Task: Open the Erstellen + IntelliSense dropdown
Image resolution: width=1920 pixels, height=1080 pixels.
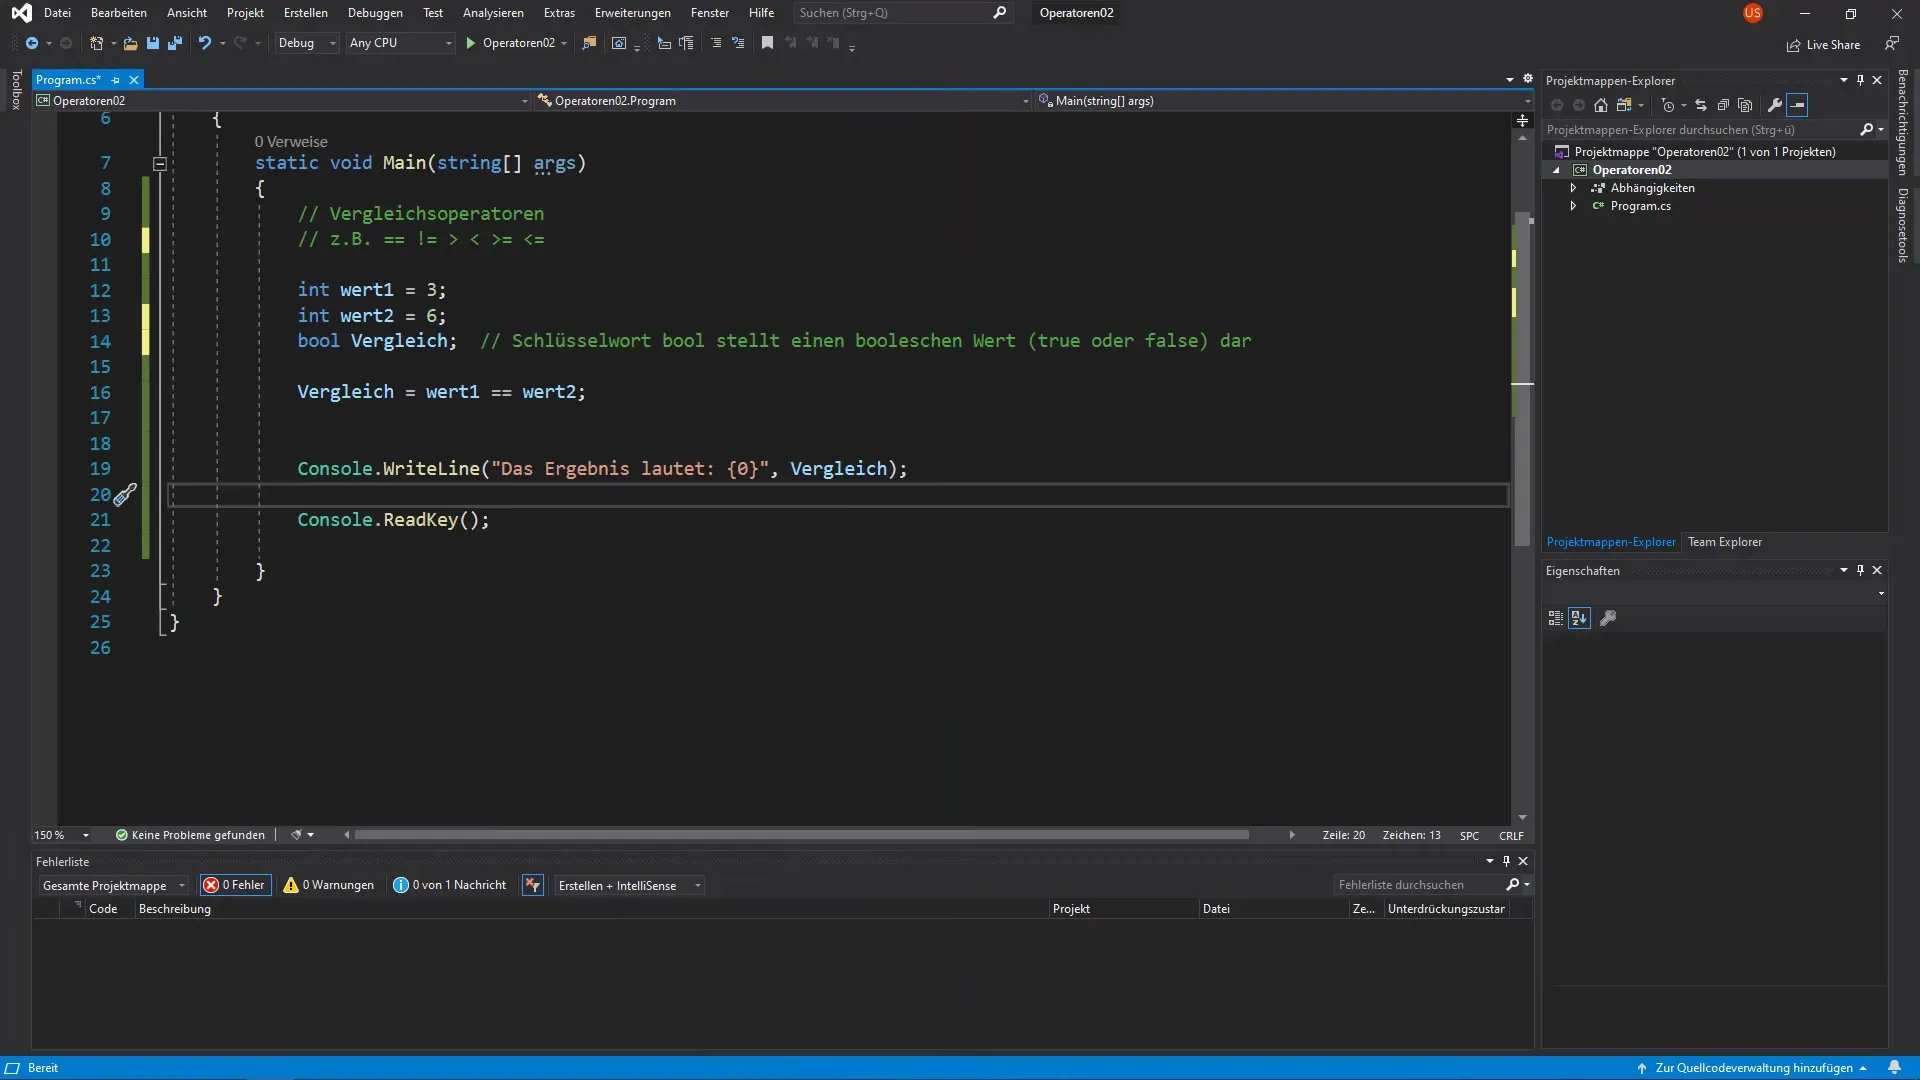Action: [x=629, y=885]
